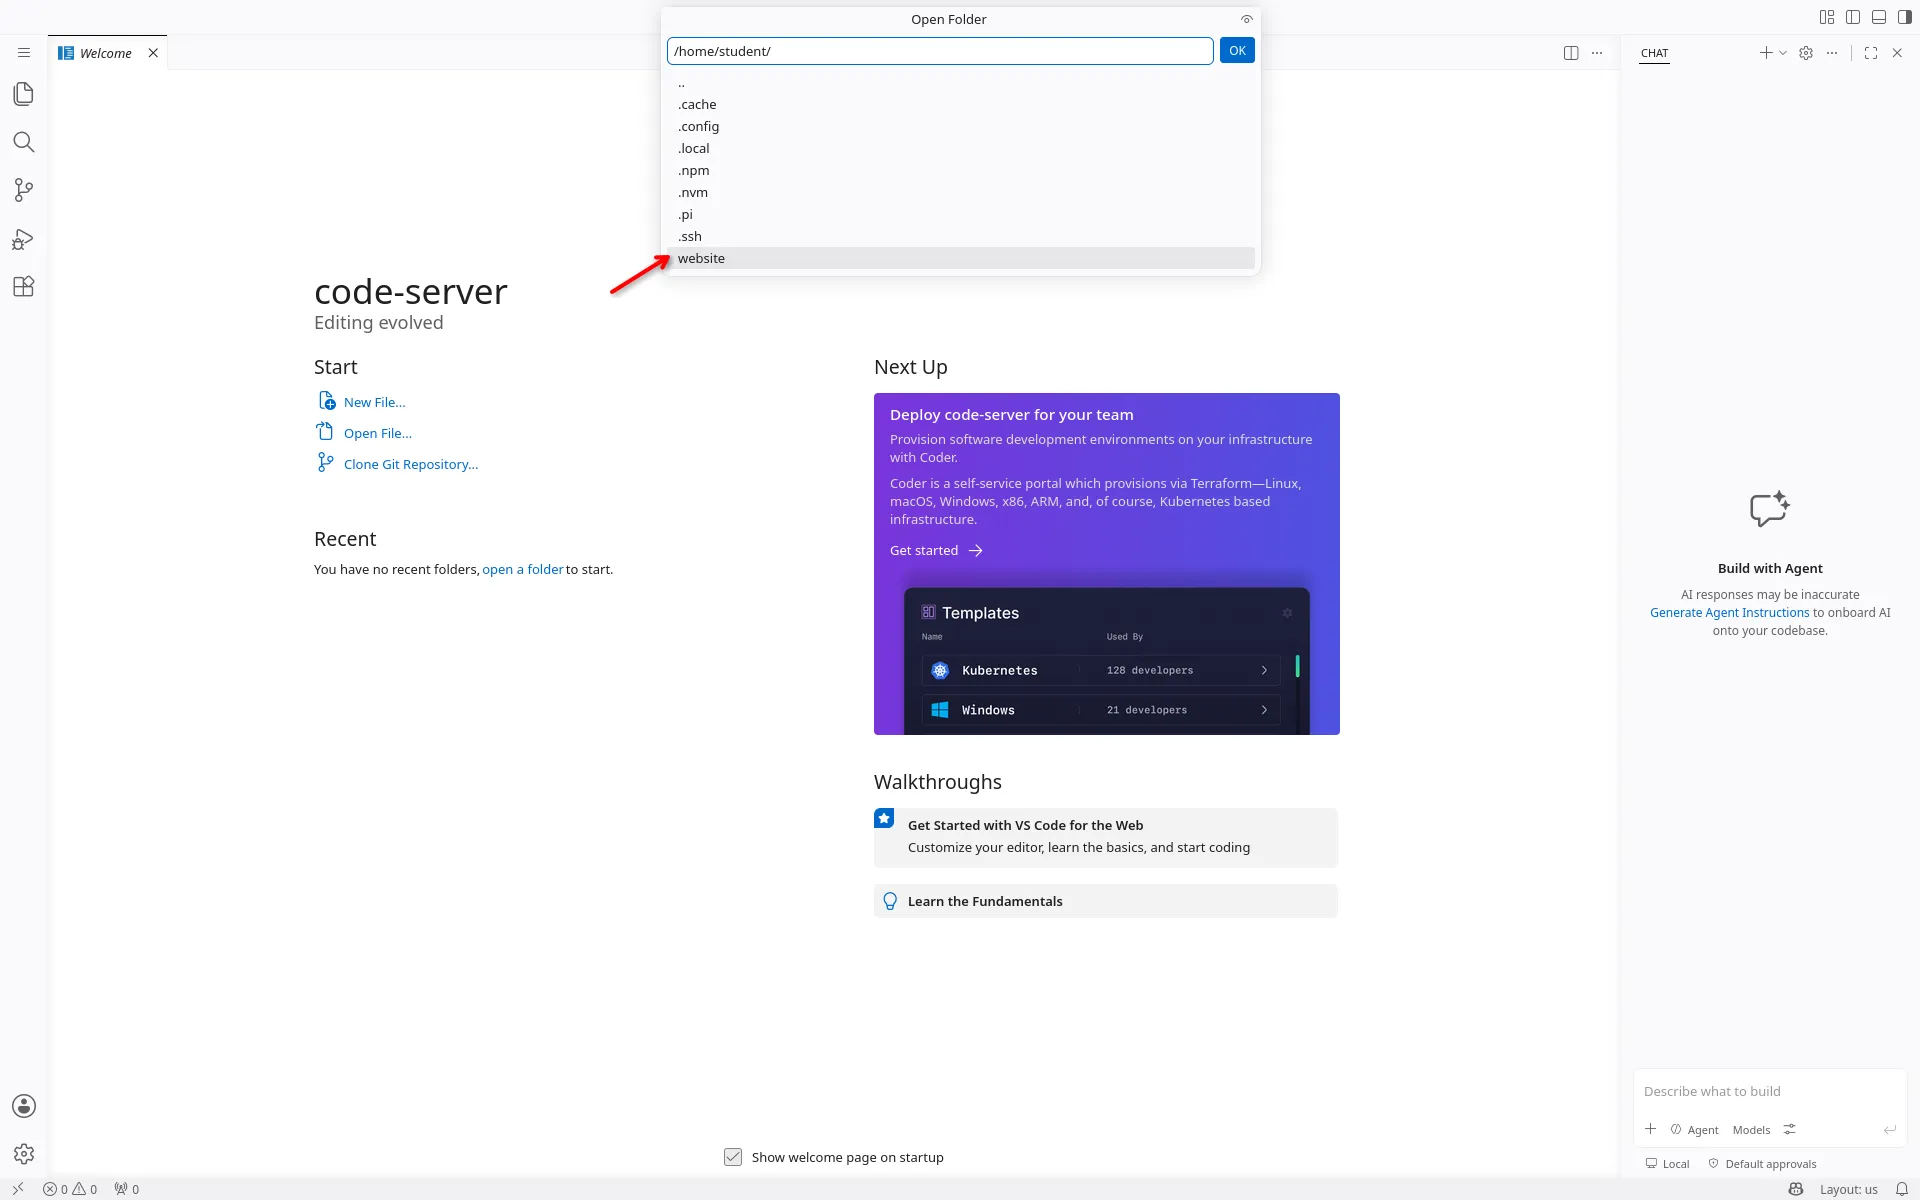This screenshot has width=1920, height=1200.
Task: Click Get started link in deploy card
Action: tap(936, 551)
